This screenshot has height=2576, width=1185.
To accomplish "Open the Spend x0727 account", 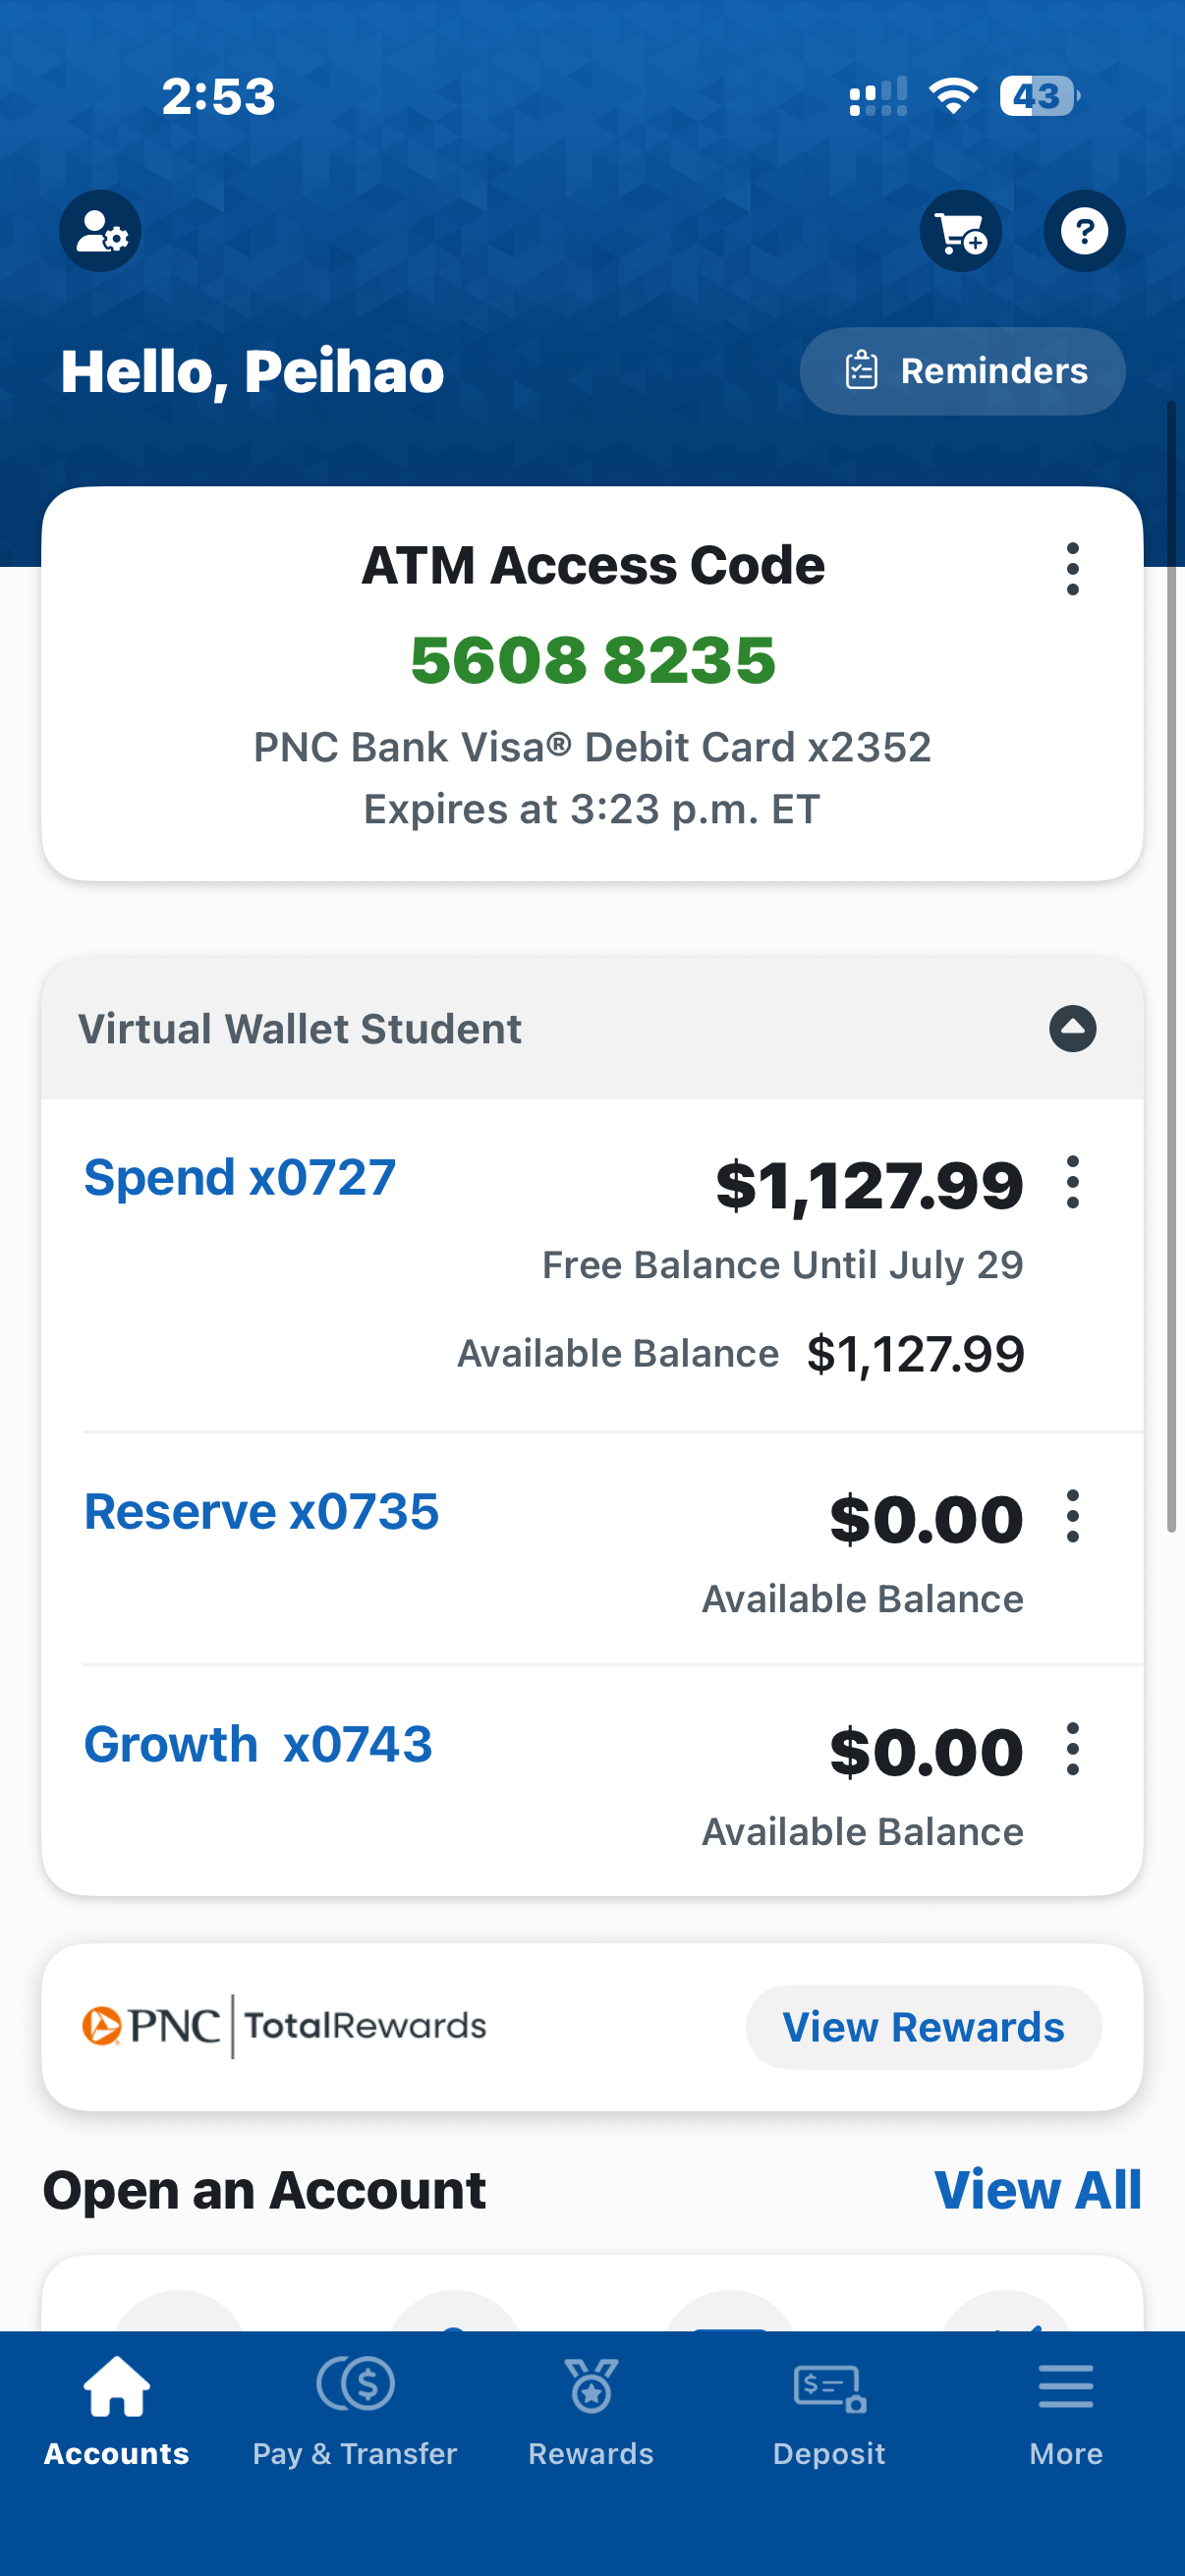I will [240, 1177].
